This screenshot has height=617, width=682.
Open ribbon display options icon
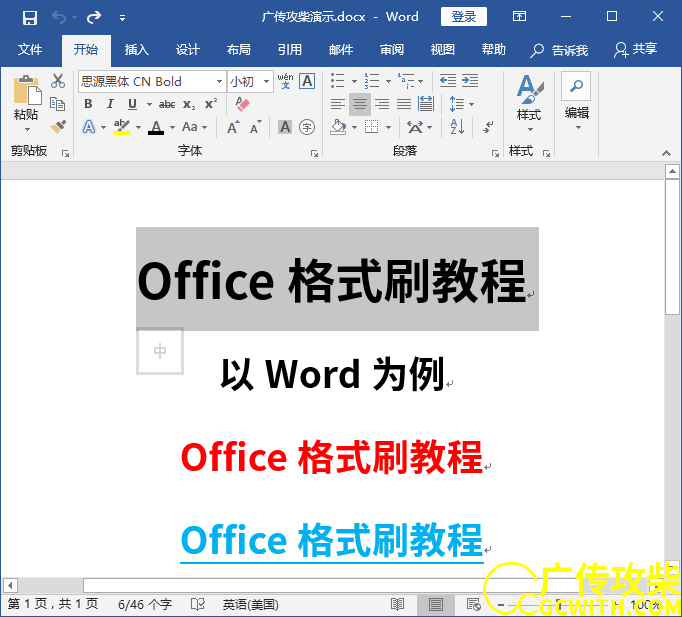pyautogui.click(x=519, y=17)
